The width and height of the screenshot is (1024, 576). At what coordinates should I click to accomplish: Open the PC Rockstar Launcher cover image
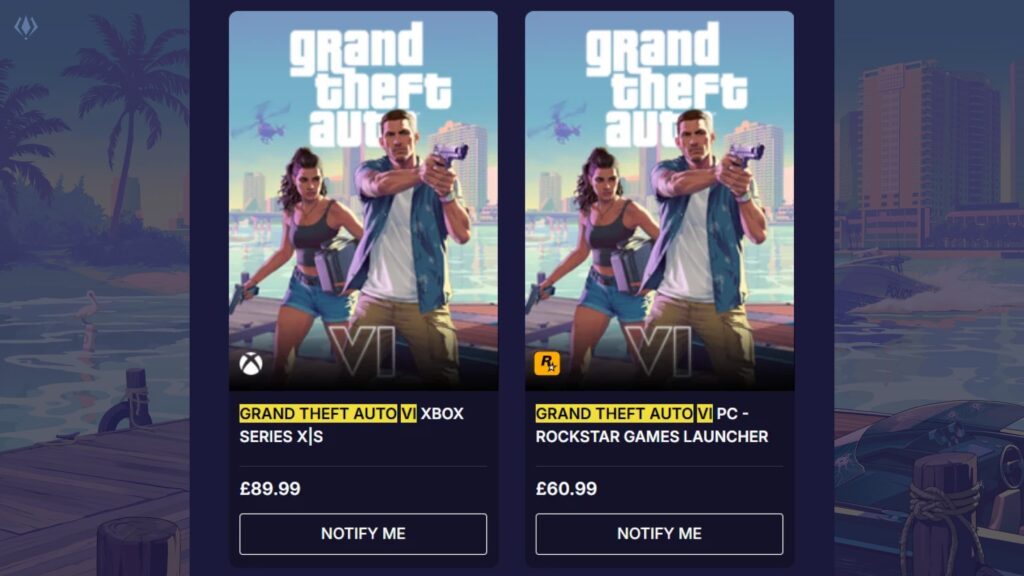[660, 200]
